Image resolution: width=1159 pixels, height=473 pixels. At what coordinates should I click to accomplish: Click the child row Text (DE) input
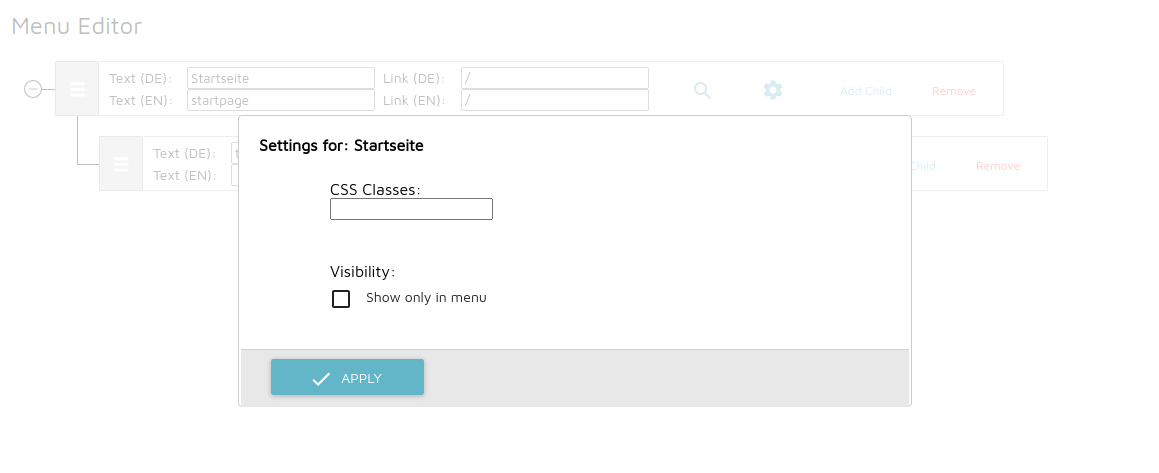[235, 153]
